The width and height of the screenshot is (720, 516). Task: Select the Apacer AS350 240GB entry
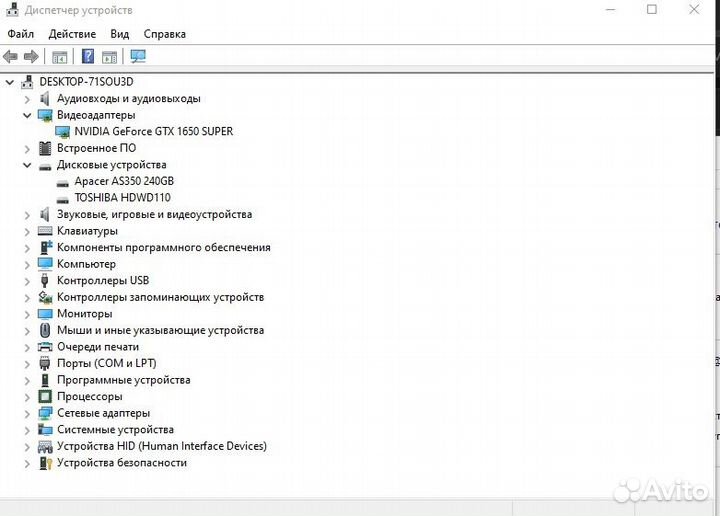124,181
